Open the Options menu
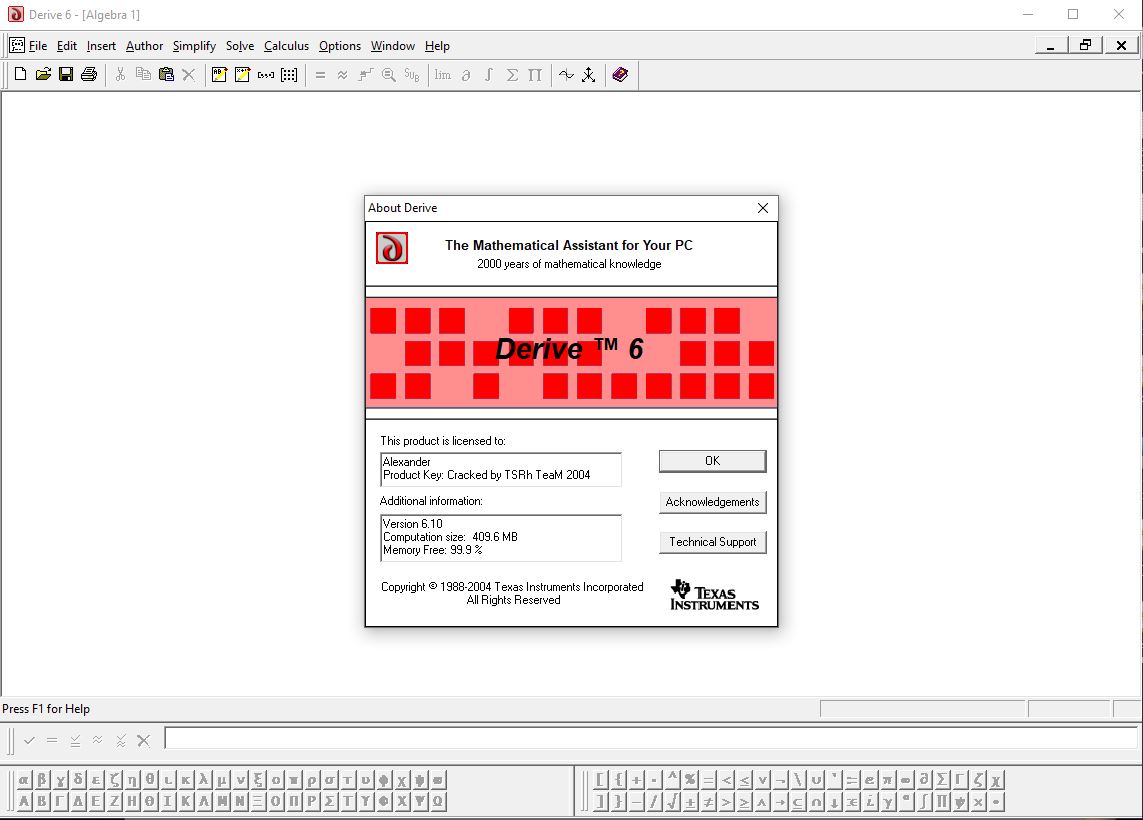This screenshot has height=820, width=1143. (x=340, y=46)
